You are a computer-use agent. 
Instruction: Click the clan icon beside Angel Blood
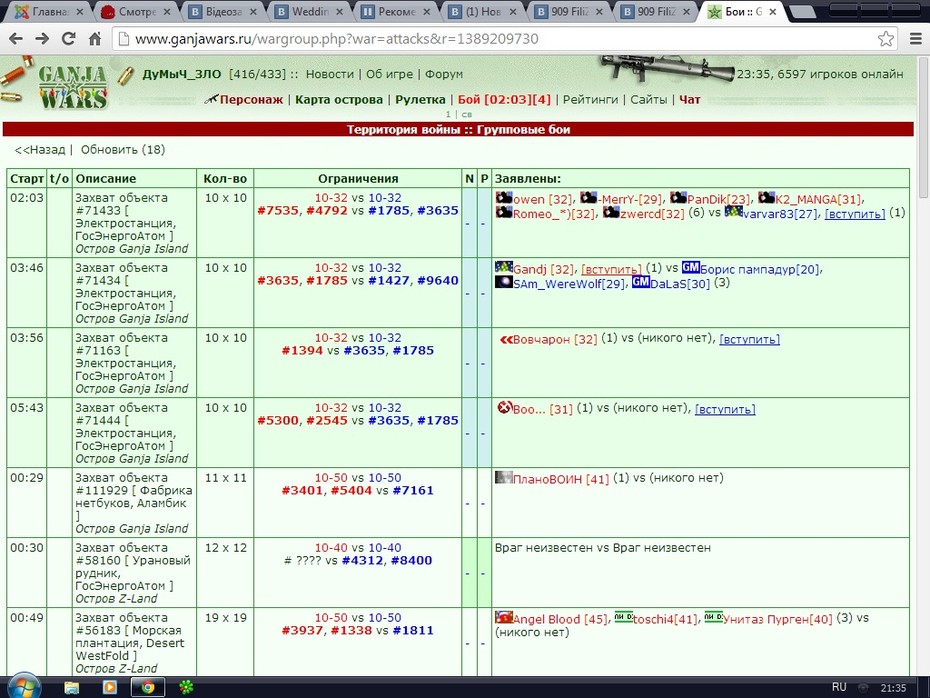coord(504,617)
